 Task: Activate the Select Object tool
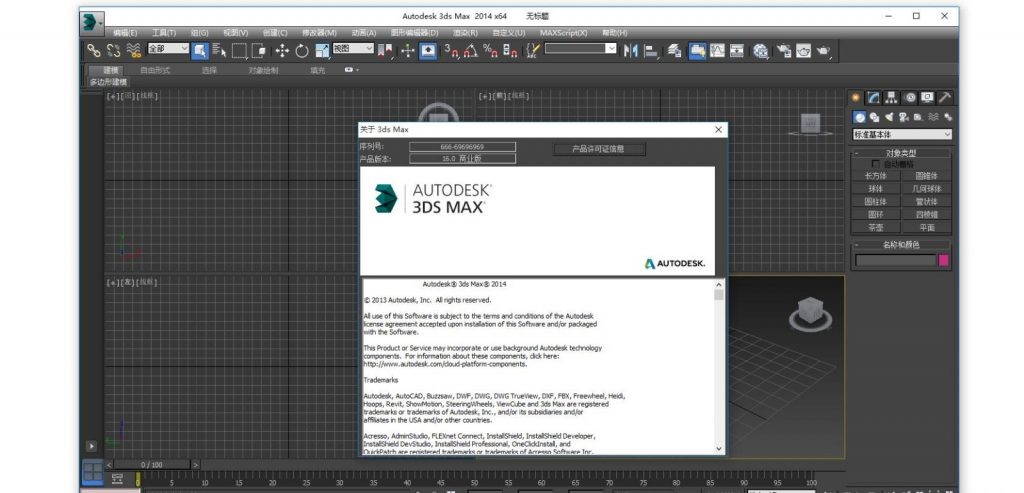tap(200, 50)
